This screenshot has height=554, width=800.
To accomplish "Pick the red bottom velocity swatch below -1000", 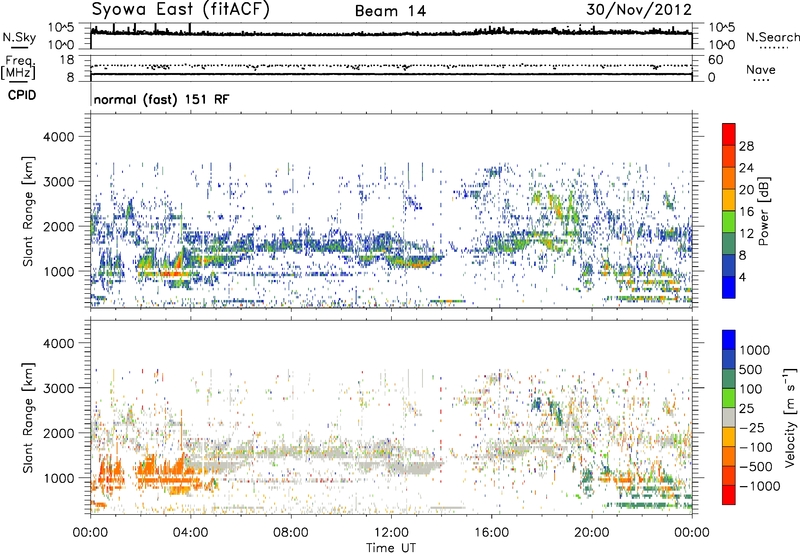I will pyautogui.click(x=729, y=495).
